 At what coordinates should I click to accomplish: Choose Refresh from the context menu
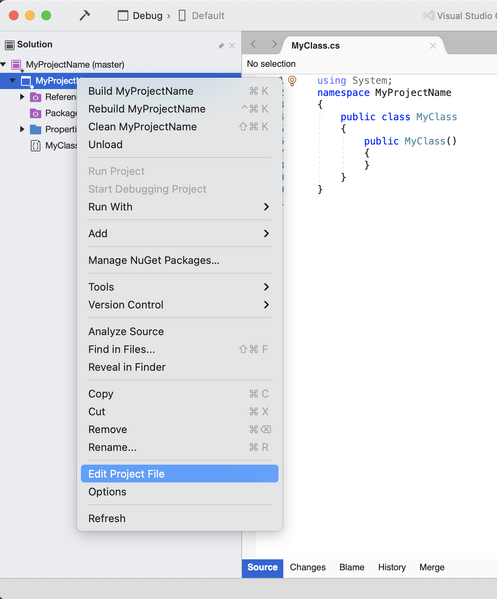click(180, 519)
